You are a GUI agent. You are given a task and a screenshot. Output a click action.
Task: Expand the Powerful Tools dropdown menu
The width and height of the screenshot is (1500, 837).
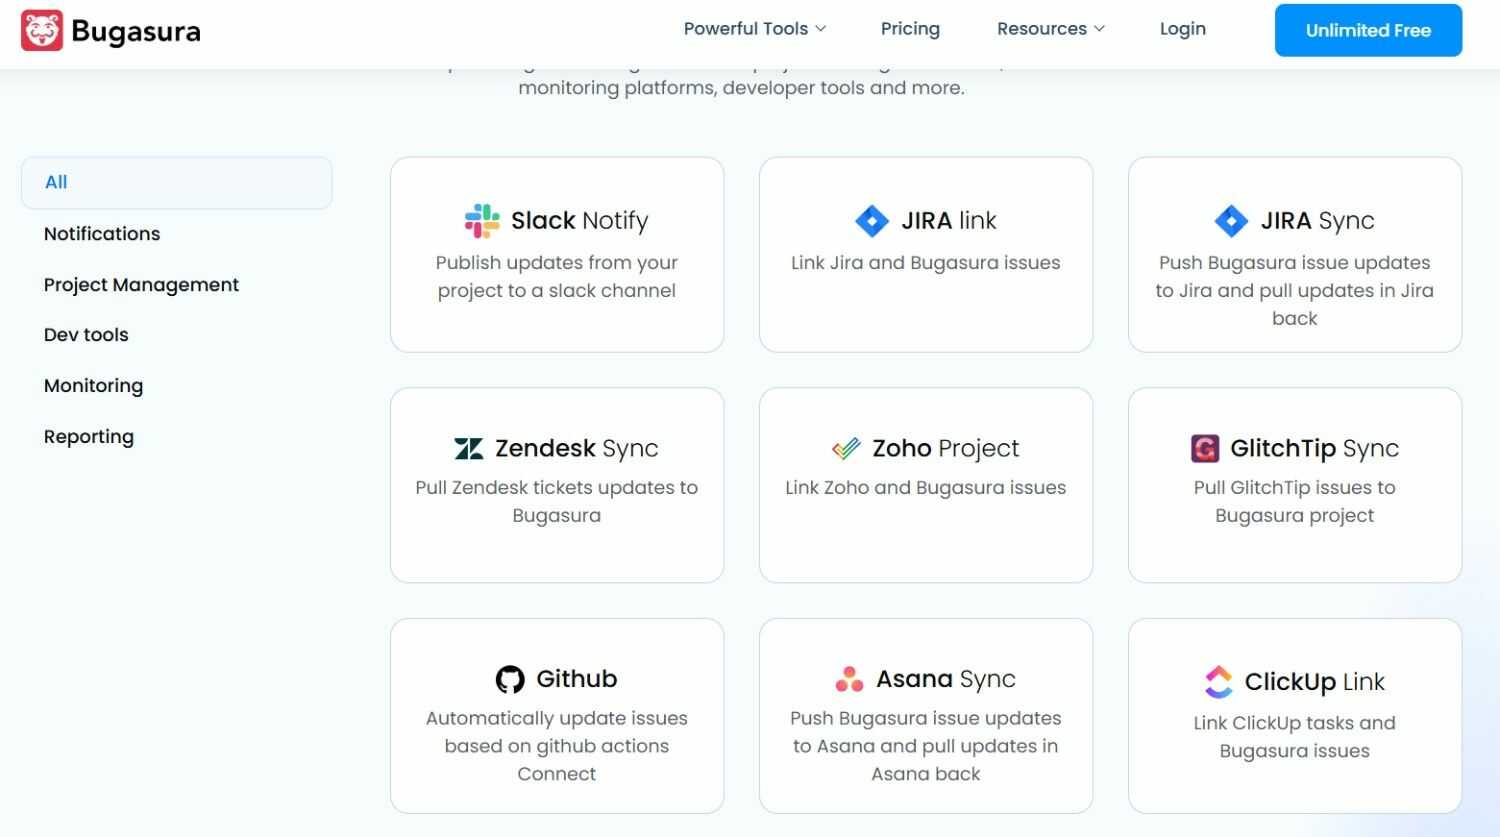click(755, 29)
